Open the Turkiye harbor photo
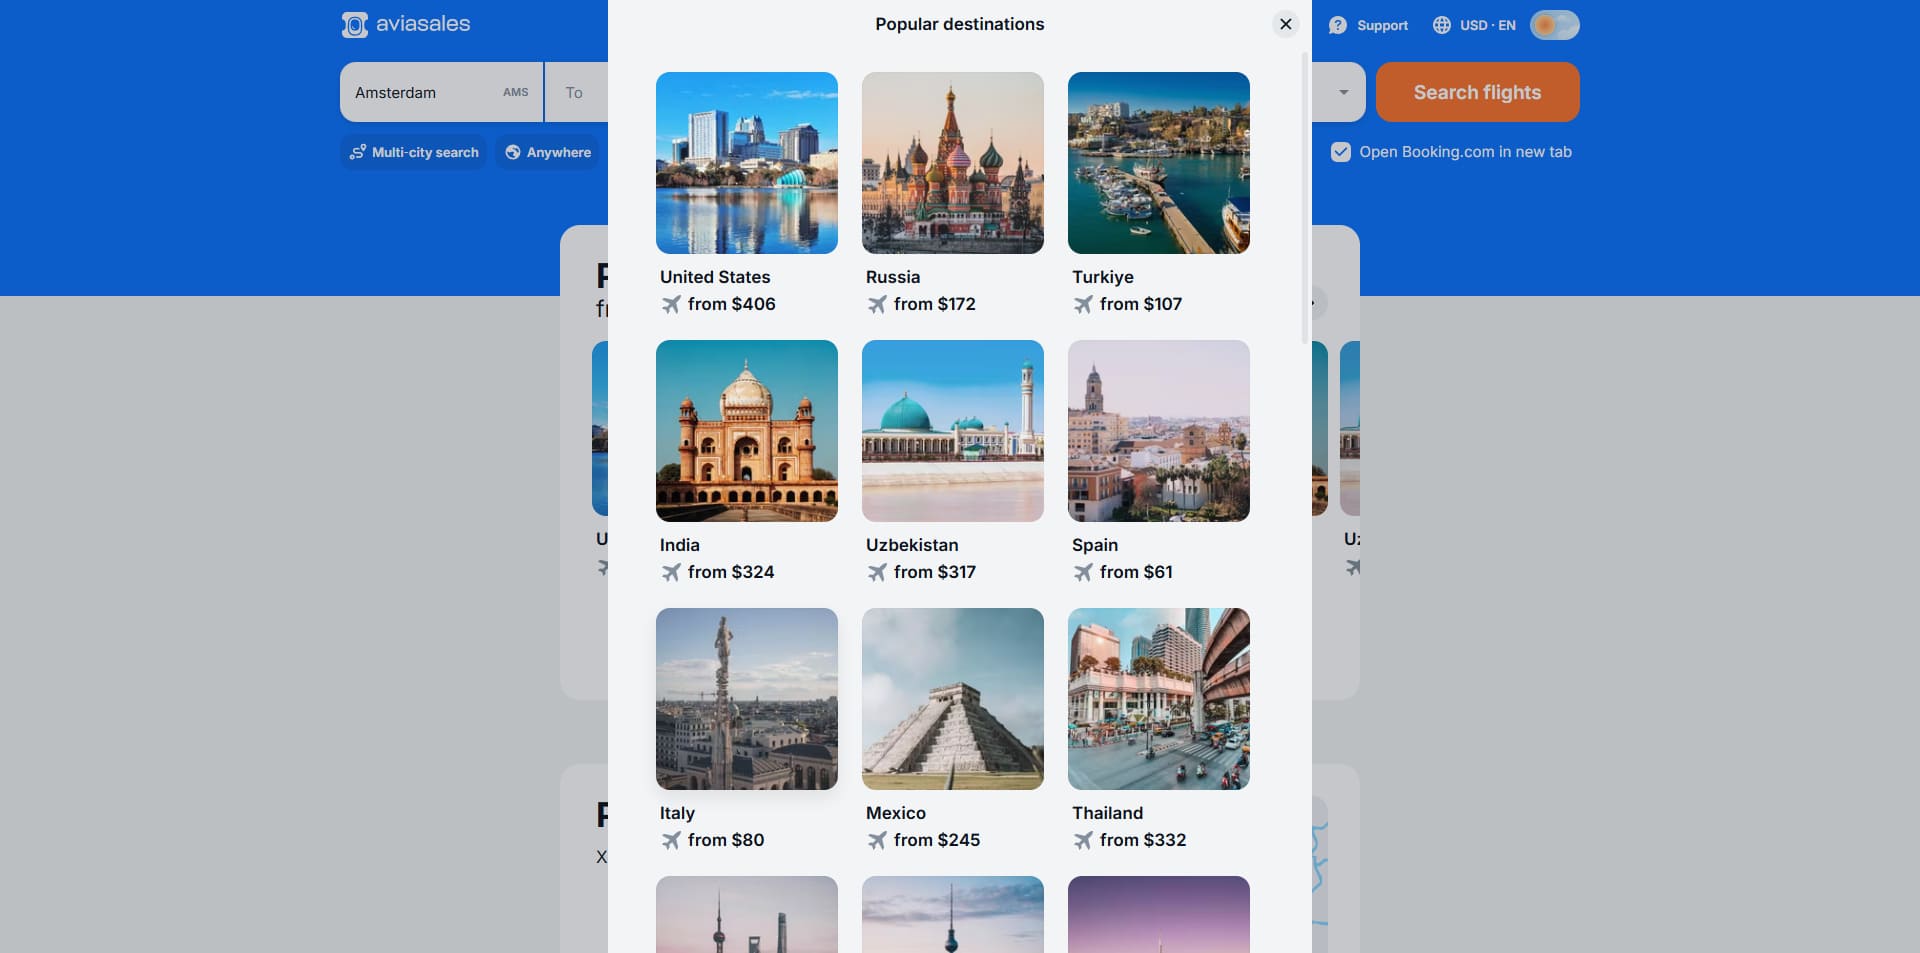1920x953 pixels. 1159,163
